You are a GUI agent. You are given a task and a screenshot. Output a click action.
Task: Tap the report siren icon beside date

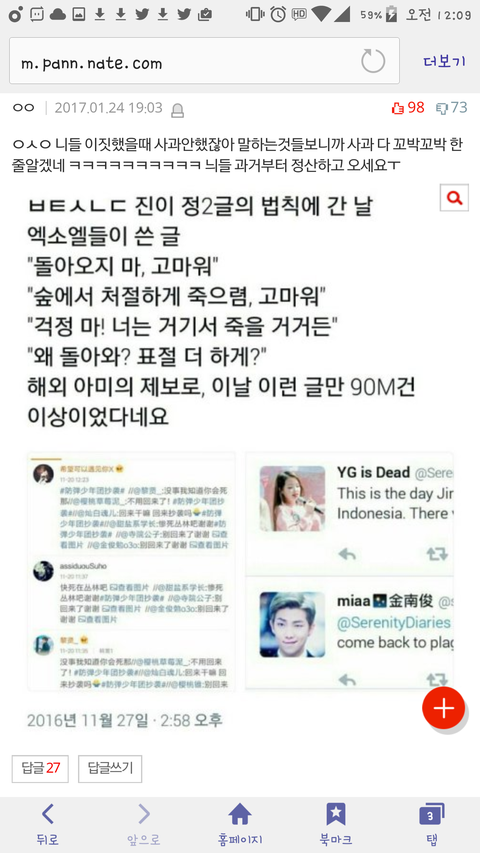coord(177,110)
